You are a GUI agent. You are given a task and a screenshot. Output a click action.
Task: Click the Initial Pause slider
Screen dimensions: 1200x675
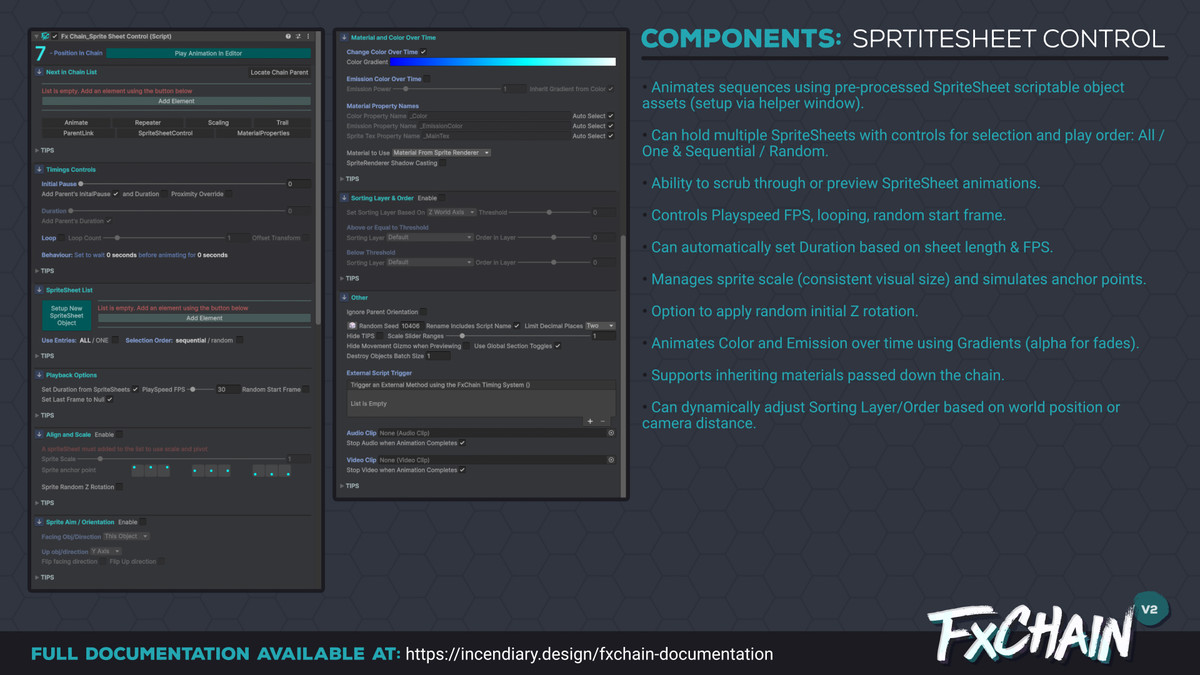[182, 184]
